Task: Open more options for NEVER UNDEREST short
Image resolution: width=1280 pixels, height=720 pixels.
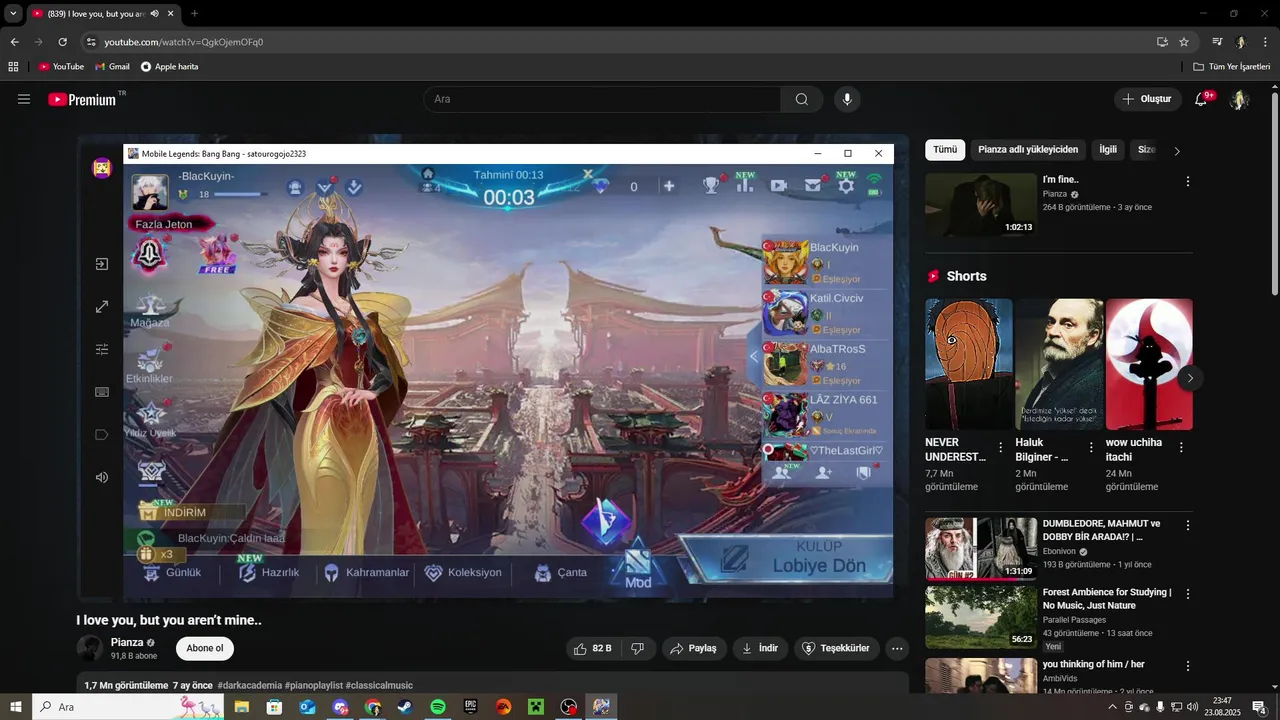Action: coord(1001,448)
